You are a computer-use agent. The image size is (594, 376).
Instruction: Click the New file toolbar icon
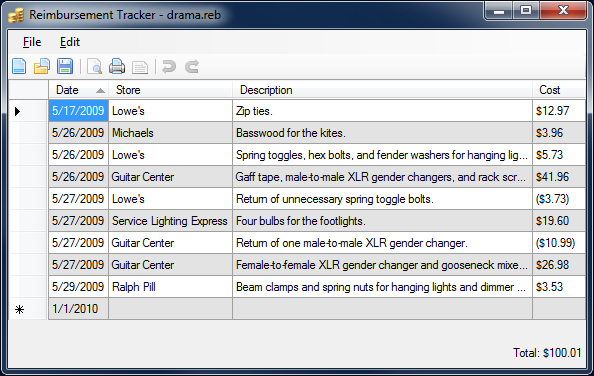click(19, 67)
